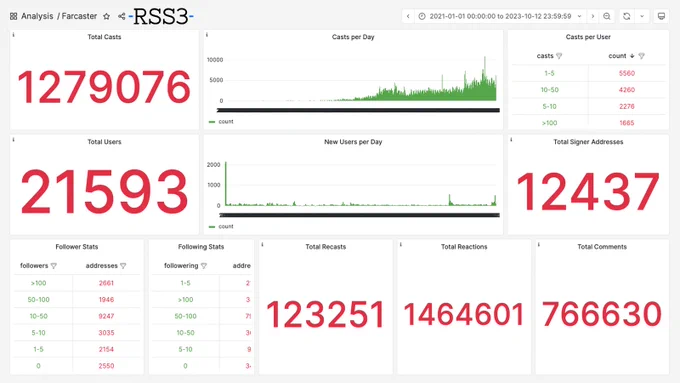Open Casts per User panel title menu
The height and width of the screenshot is (383, 680).
pos(588,37)
